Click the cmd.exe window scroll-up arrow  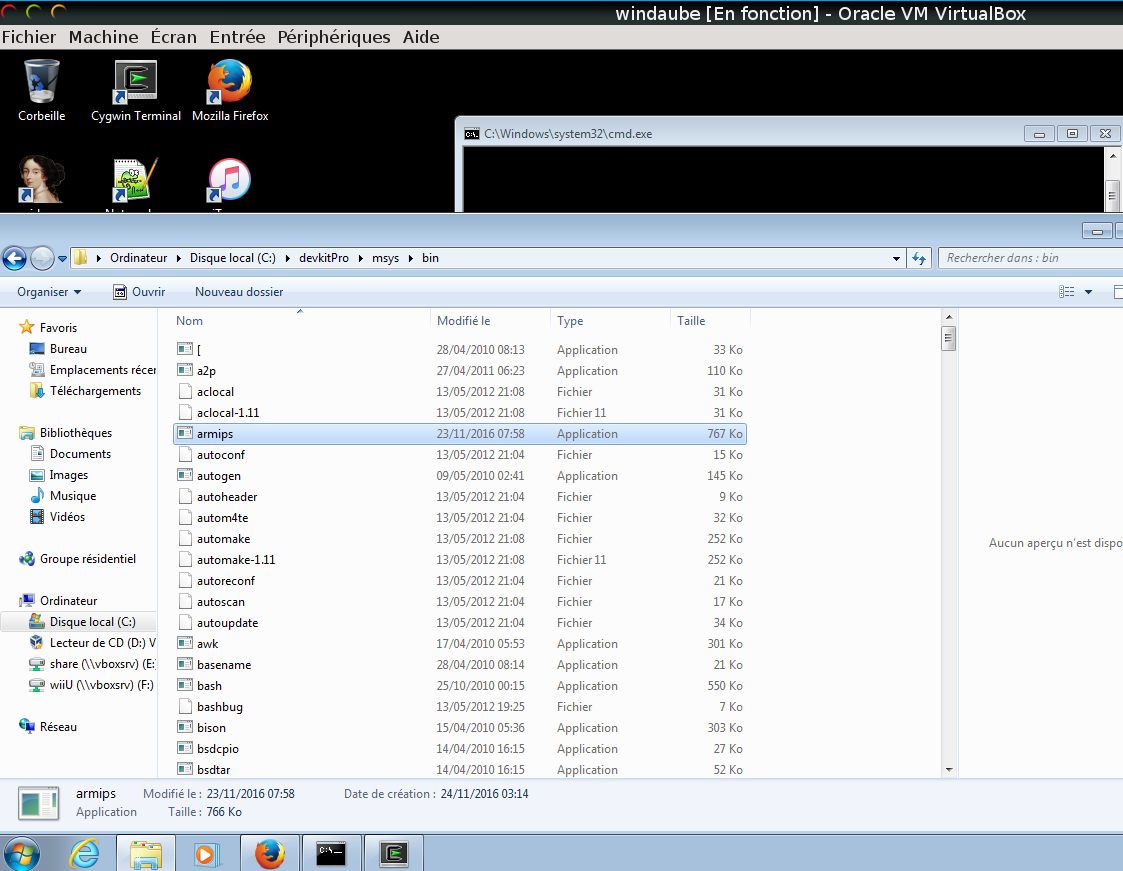[1112, 155]
